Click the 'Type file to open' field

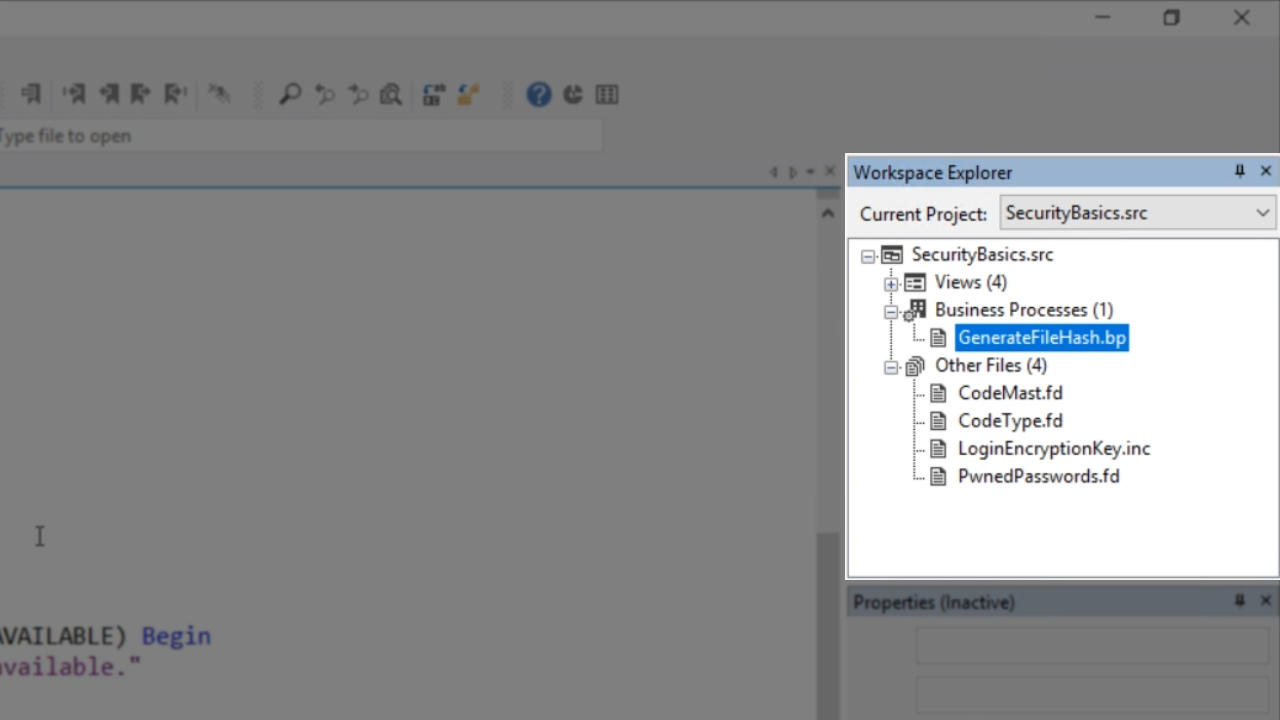coord(300,136)
